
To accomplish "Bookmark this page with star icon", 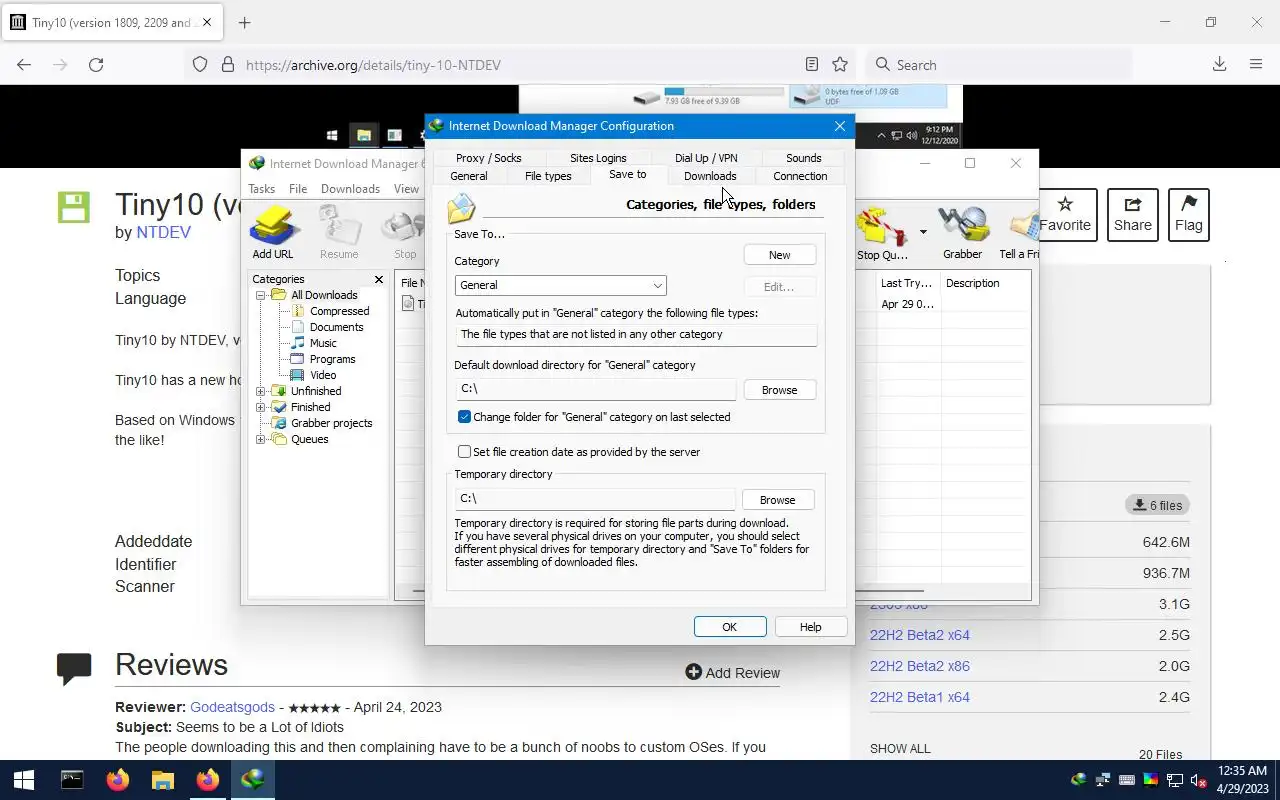I will tap(840, 64).
